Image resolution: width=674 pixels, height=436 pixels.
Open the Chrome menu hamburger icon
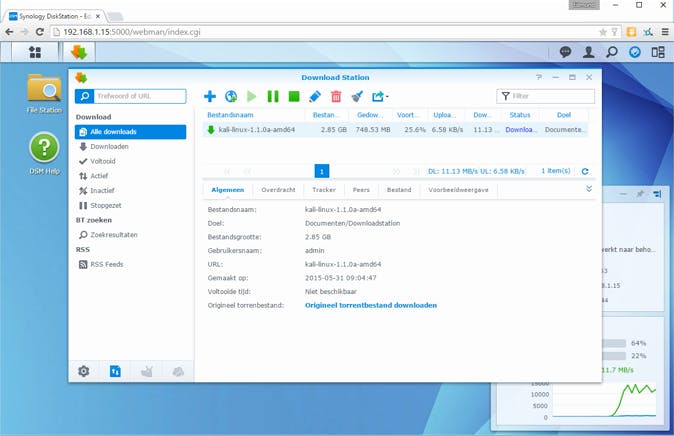665,32
